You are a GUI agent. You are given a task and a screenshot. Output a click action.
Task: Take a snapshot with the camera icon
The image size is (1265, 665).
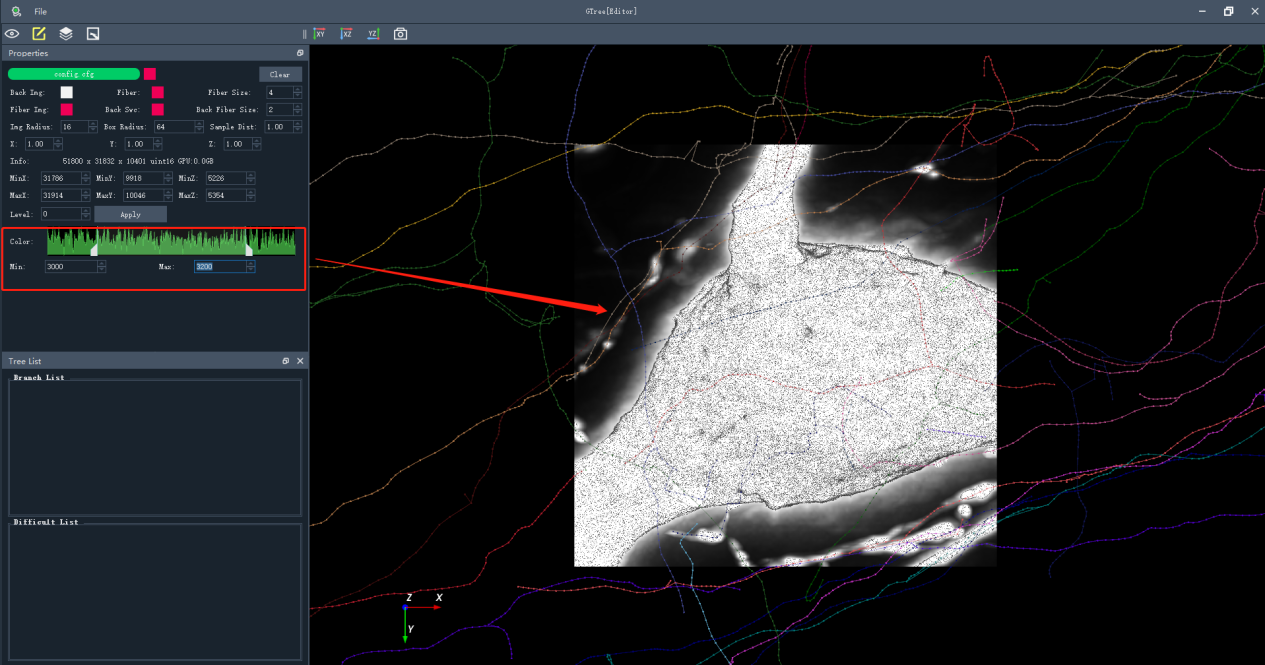coord(400,34)
